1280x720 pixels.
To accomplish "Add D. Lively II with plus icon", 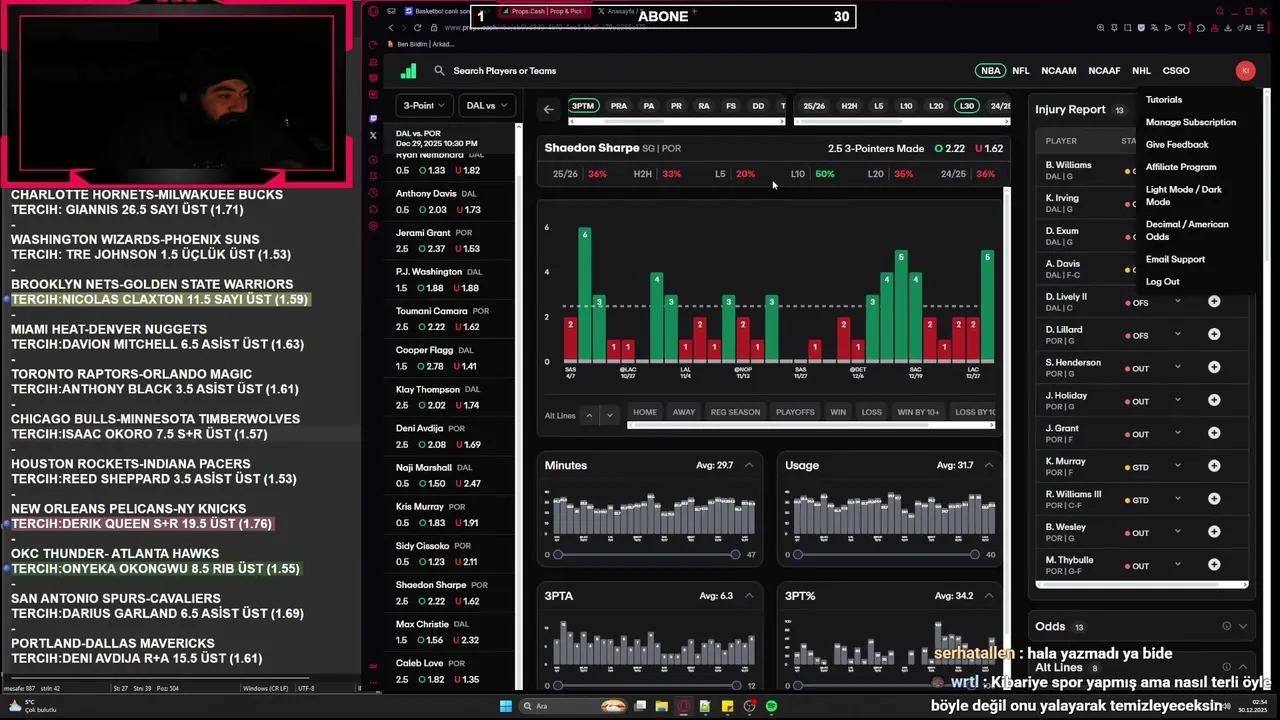I will pyautogui.click(x=1214, y=301).
